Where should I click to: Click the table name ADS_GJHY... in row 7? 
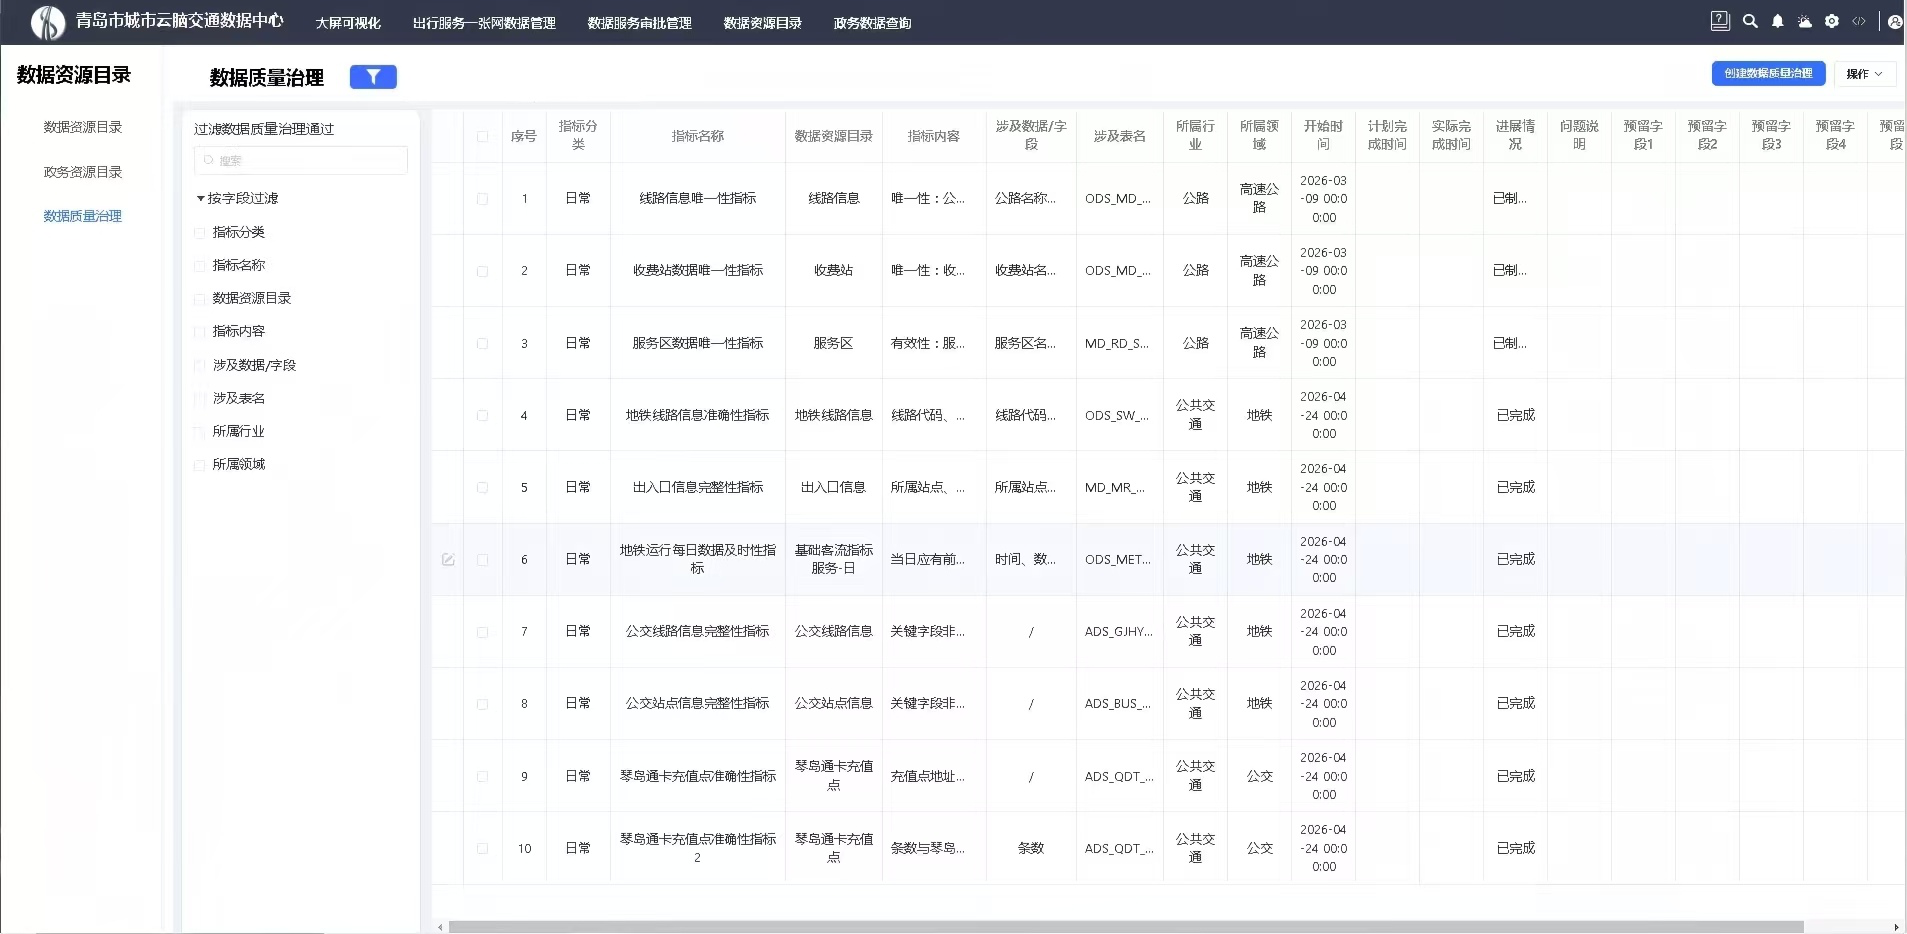pos(1119,631)
